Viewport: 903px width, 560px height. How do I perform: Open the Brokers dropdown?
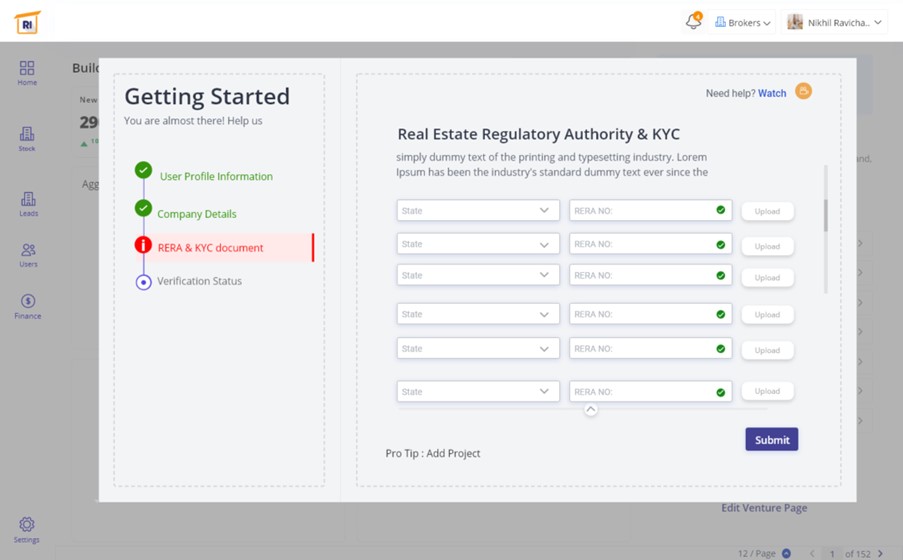pos(743,22)
